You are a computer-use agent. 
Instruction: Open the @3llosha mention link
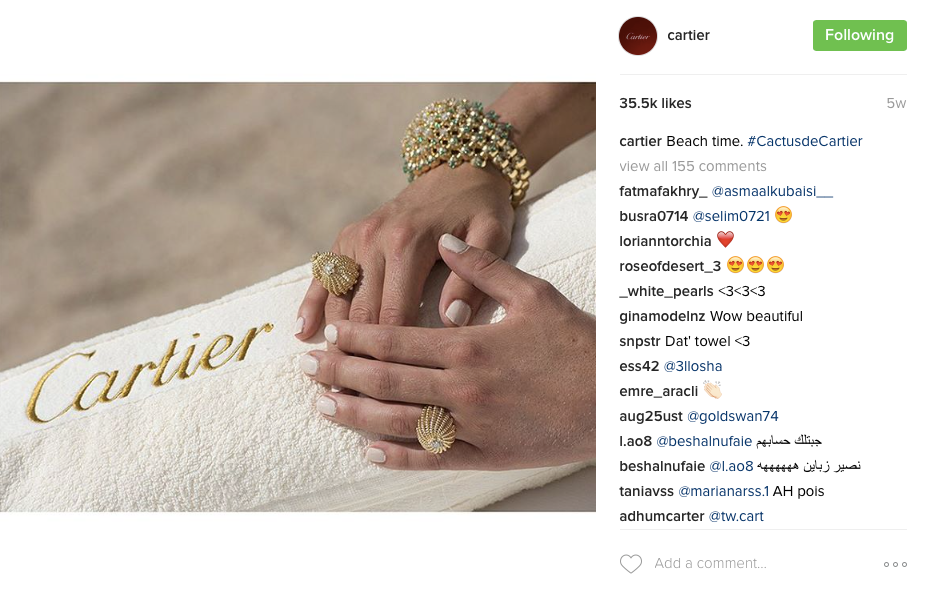(693, 366)
